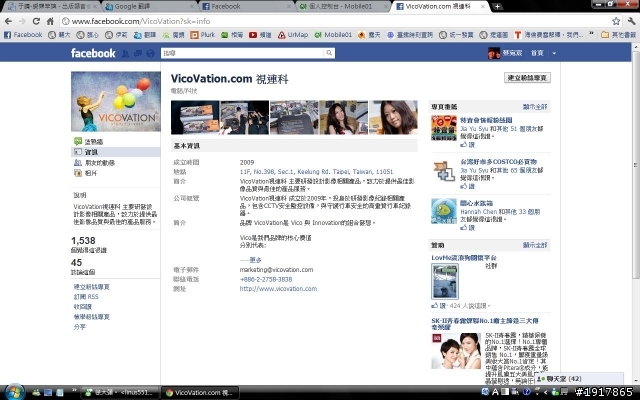The image size is (640, 400).
Task: Open the Plurk bookmark
Action: click(203, 35)
